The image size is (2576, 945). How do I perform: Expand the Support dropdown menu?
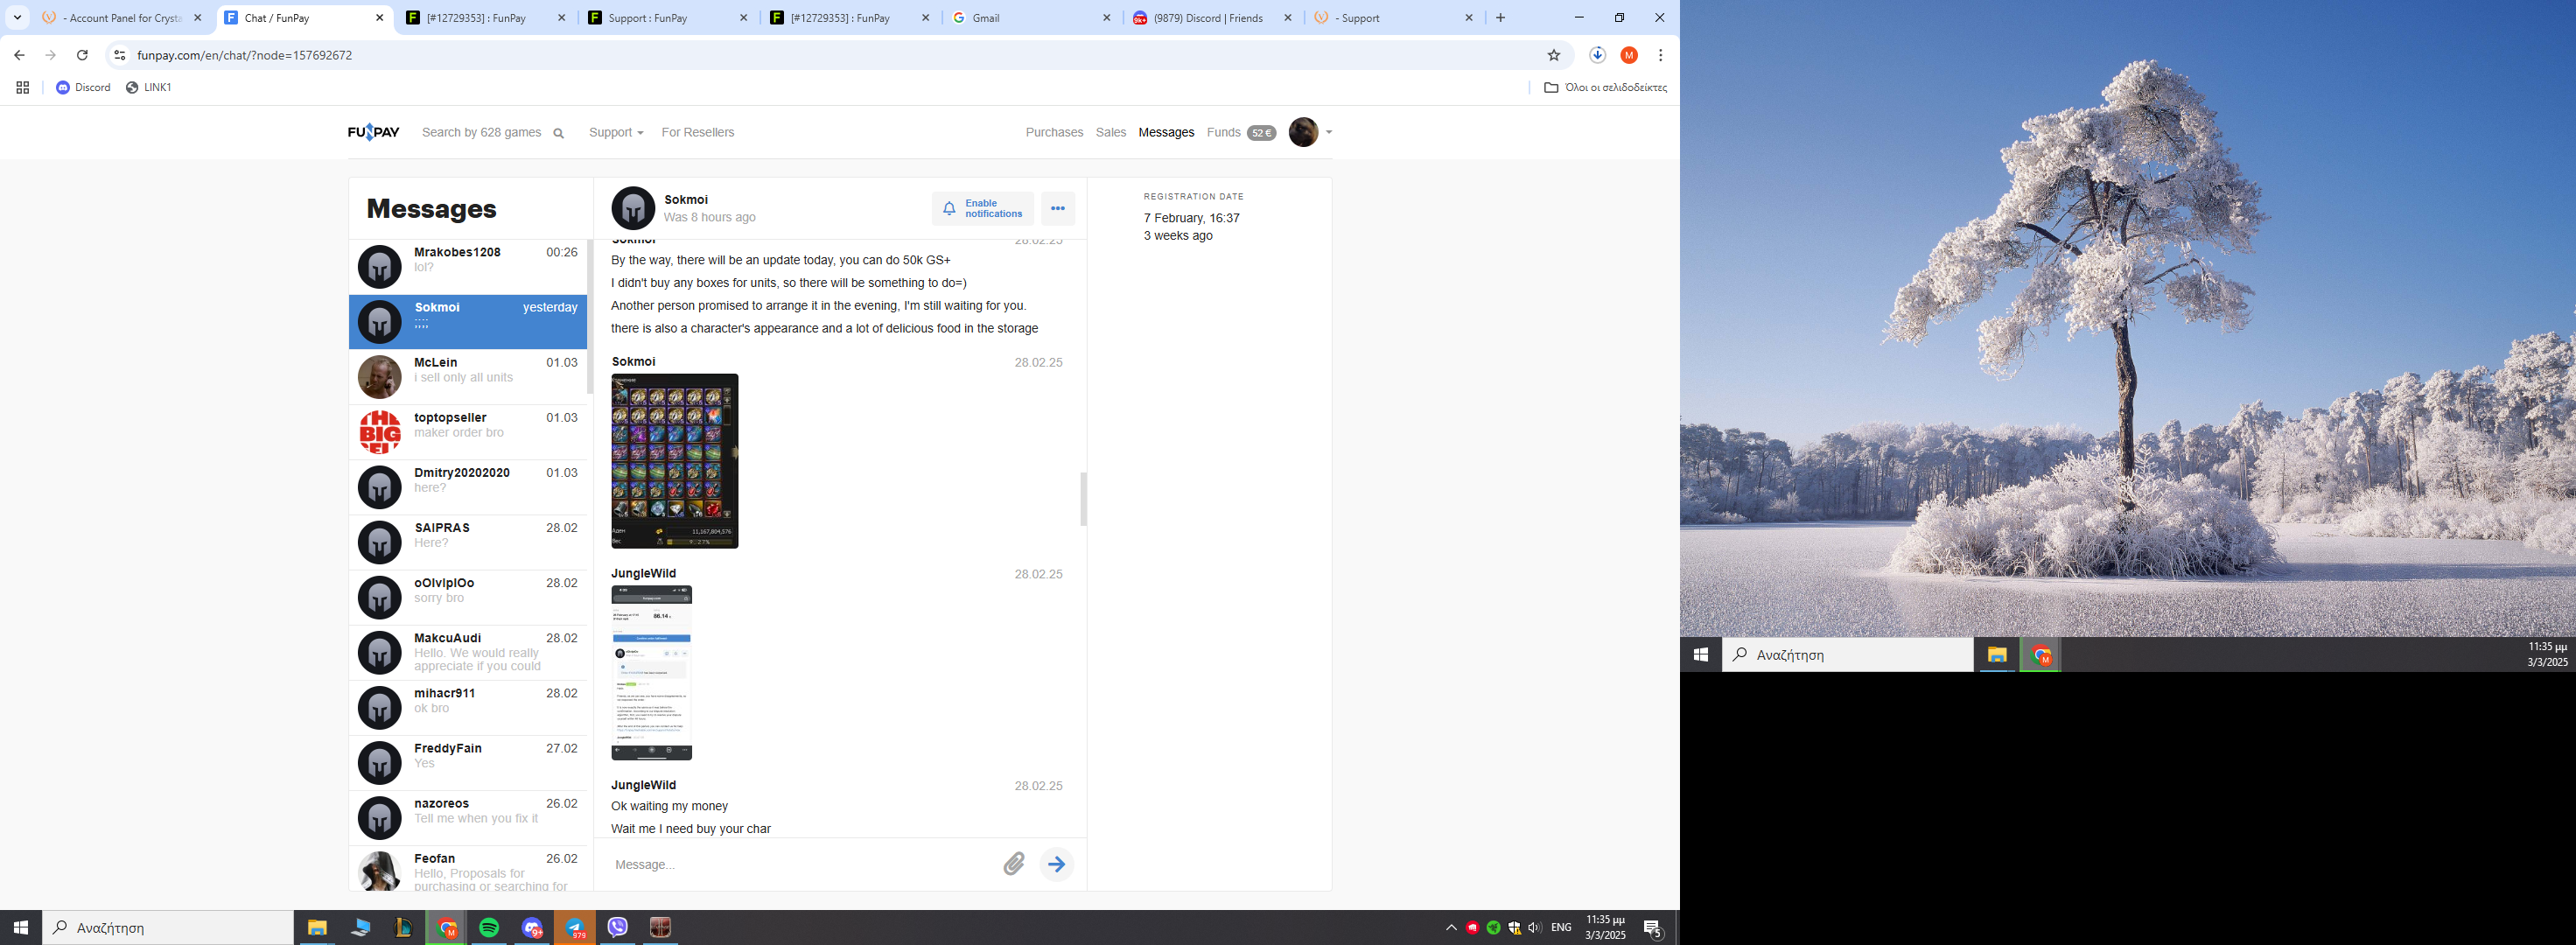tap(616, 132)
